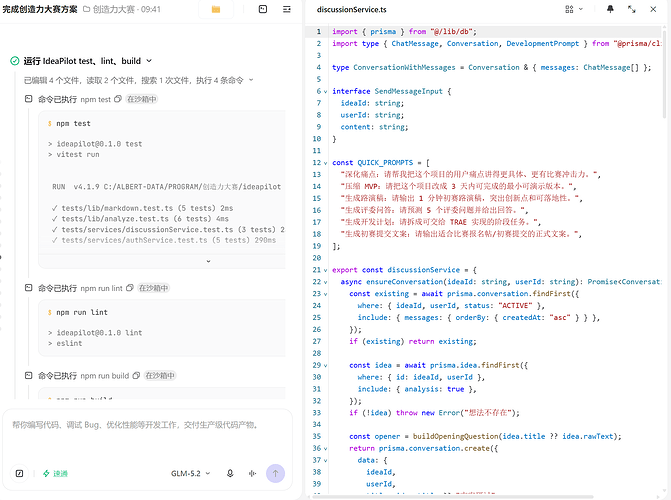Screen dimensions: 671x500
Task: Expand the npm test output with bottom chevron
Action: pos(208,261)
